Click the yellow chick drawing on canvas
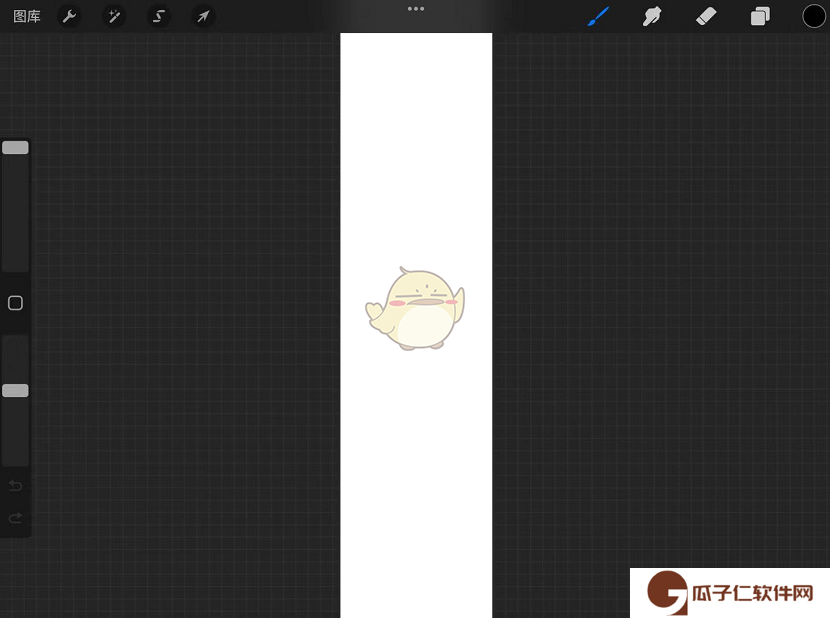Image resolution: width=830 pixels, height=618 pixels. click(415, 308)
